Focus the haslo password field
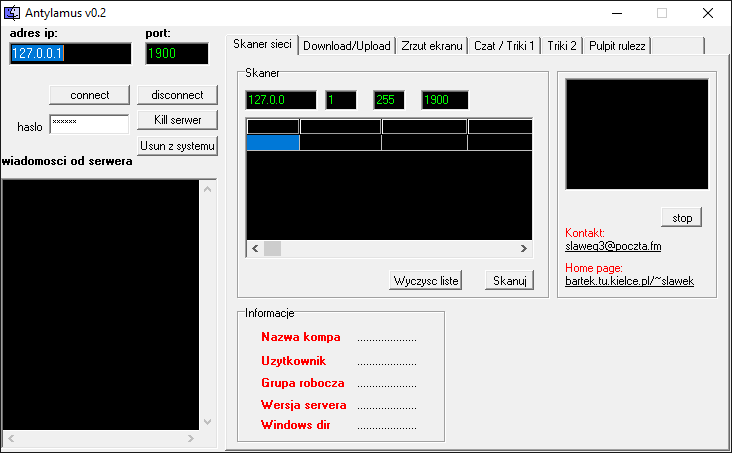732x453 pixels. pyautogui.click(x=88, y=124)
